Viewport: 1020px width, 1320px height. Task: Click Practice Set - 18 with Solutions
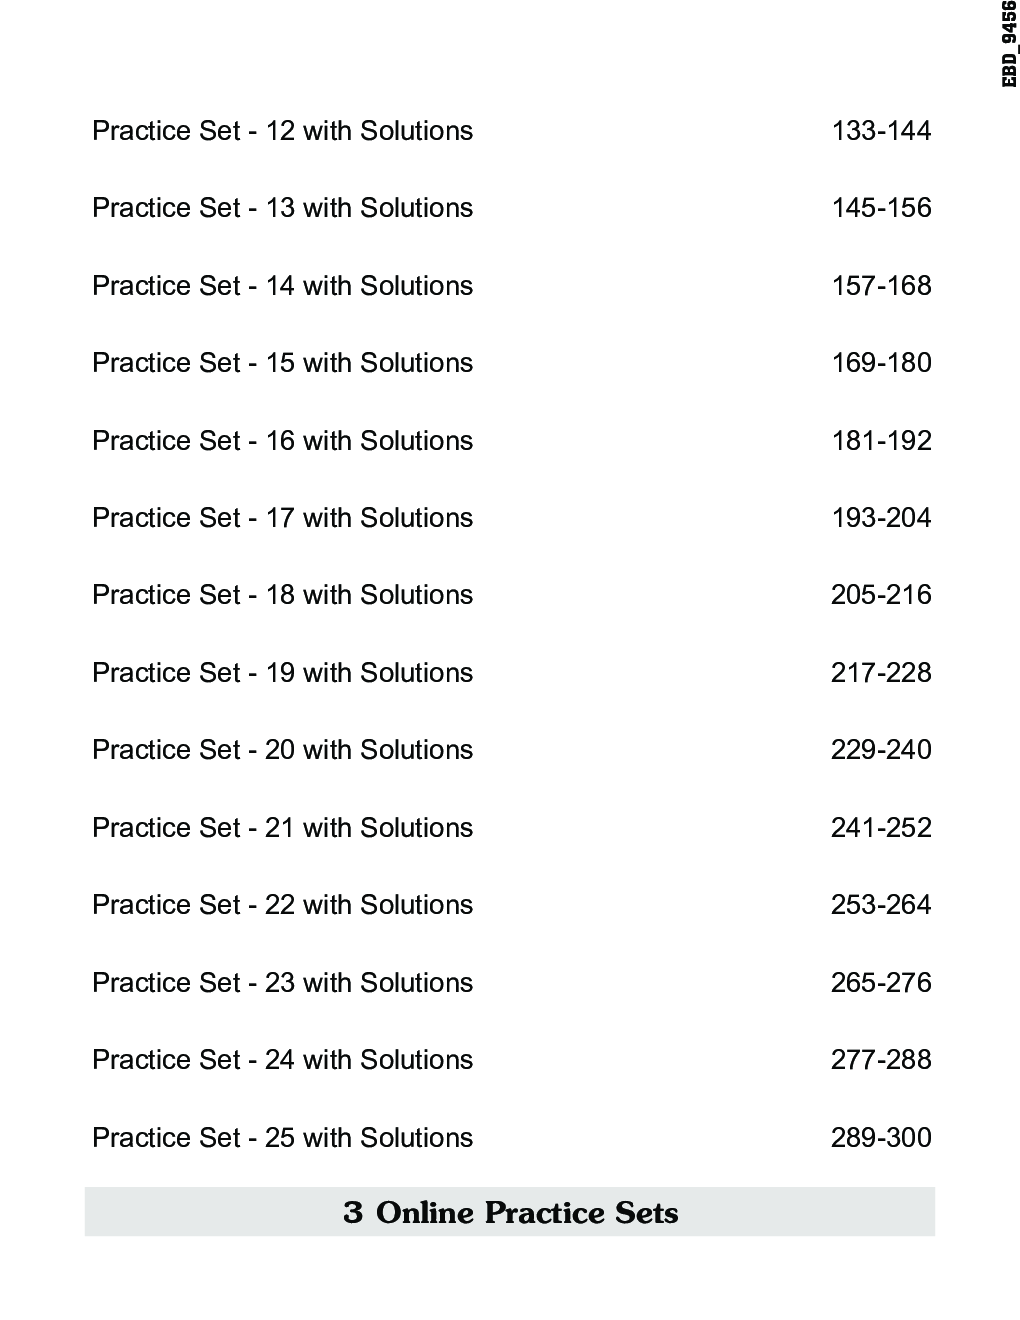click(282, 595)
